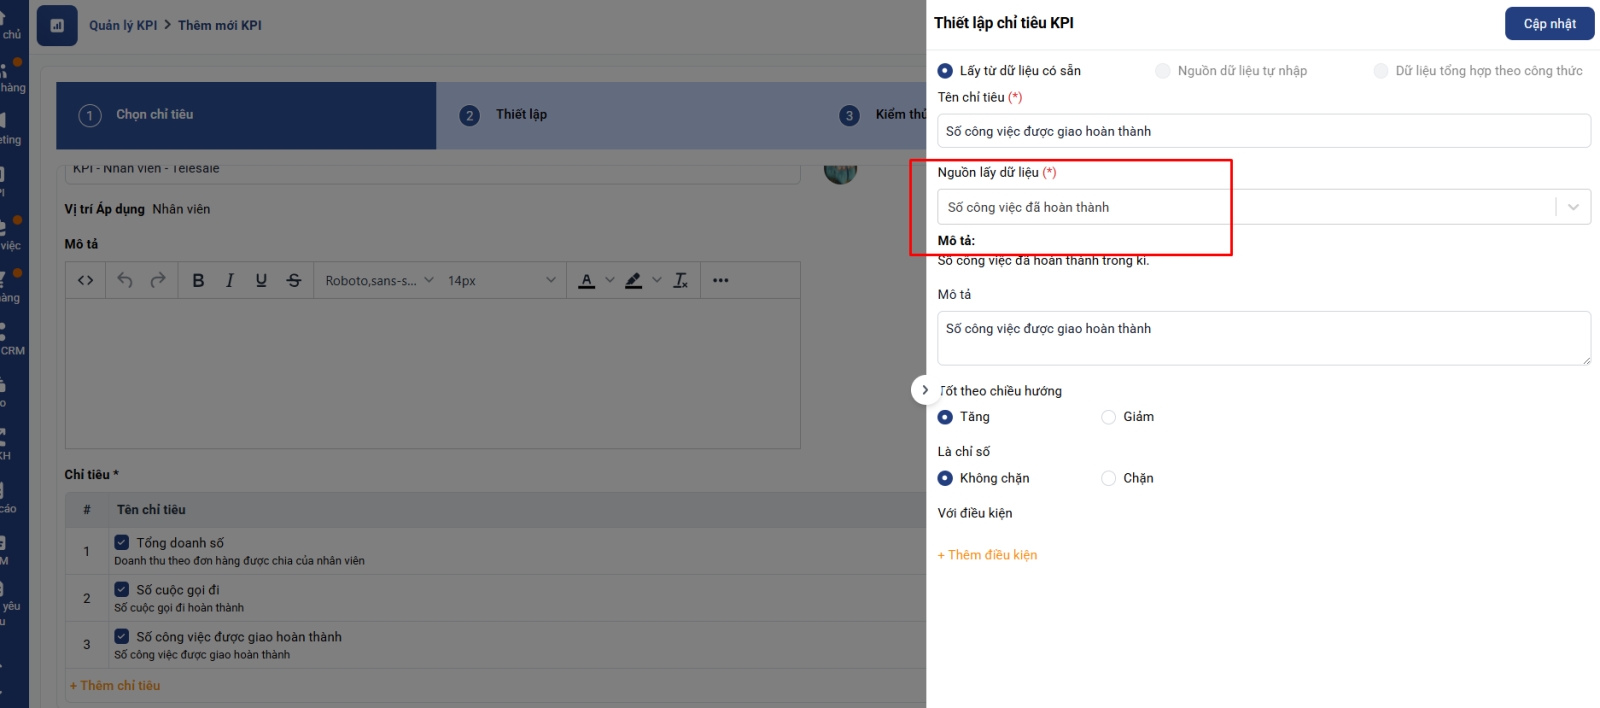Image resolution: width=1600 pixels, height=708 pixels.
Task: Click the source code view icon
Action: (86, 281)
